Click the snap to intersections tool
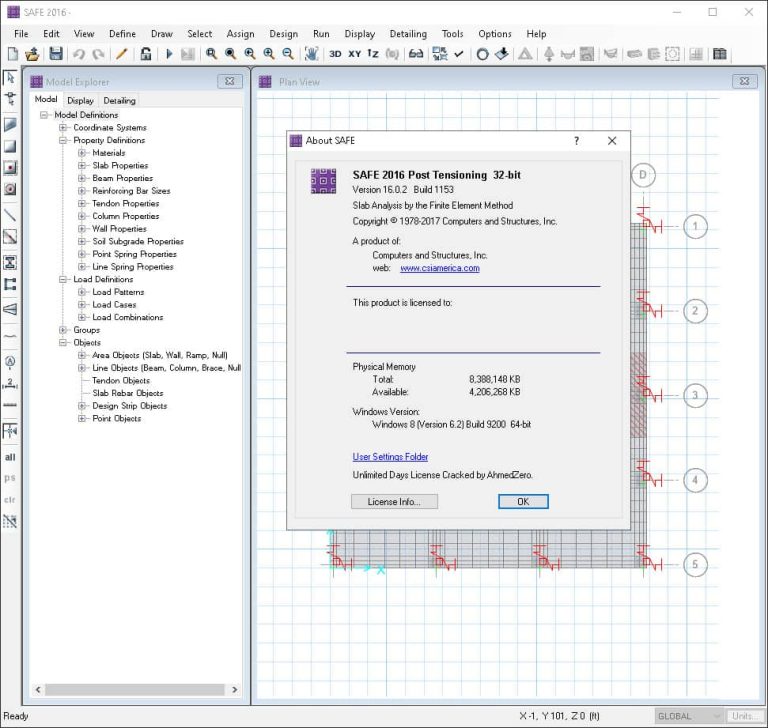Viewport: 768px width, 728px height. coord(10,431)
